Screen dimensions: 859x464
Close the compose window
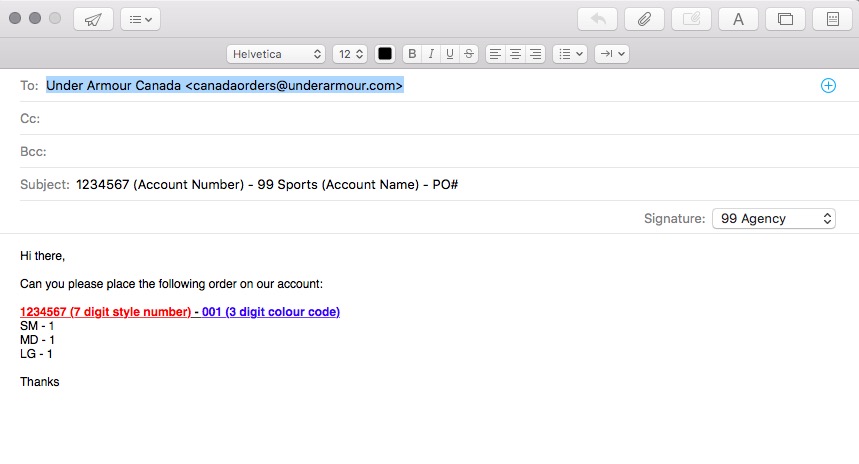coord(15,18)
